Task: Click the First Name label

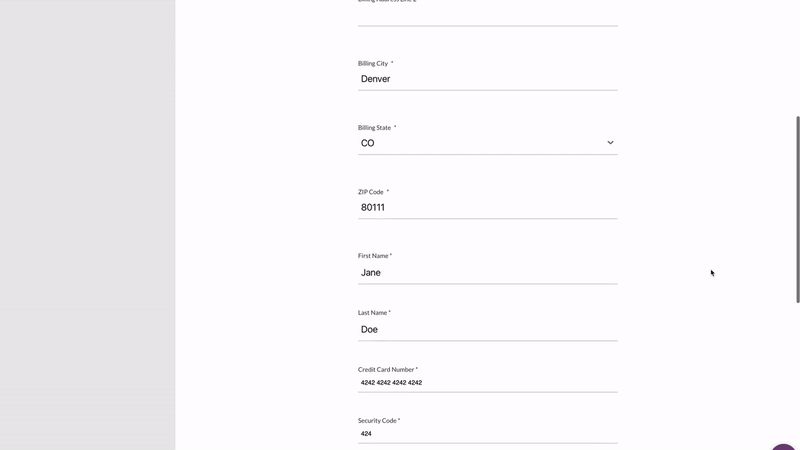Action: pyautogui.click(x=373, y=256)
